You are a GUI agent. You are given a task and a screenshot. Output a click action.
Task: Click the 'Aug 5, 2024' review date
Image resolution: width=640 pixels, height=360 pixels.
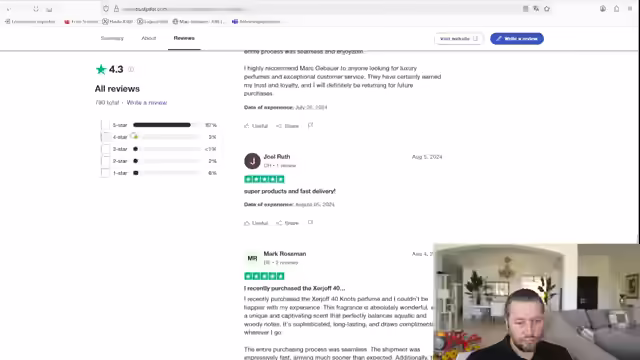(x=427, y=157)
